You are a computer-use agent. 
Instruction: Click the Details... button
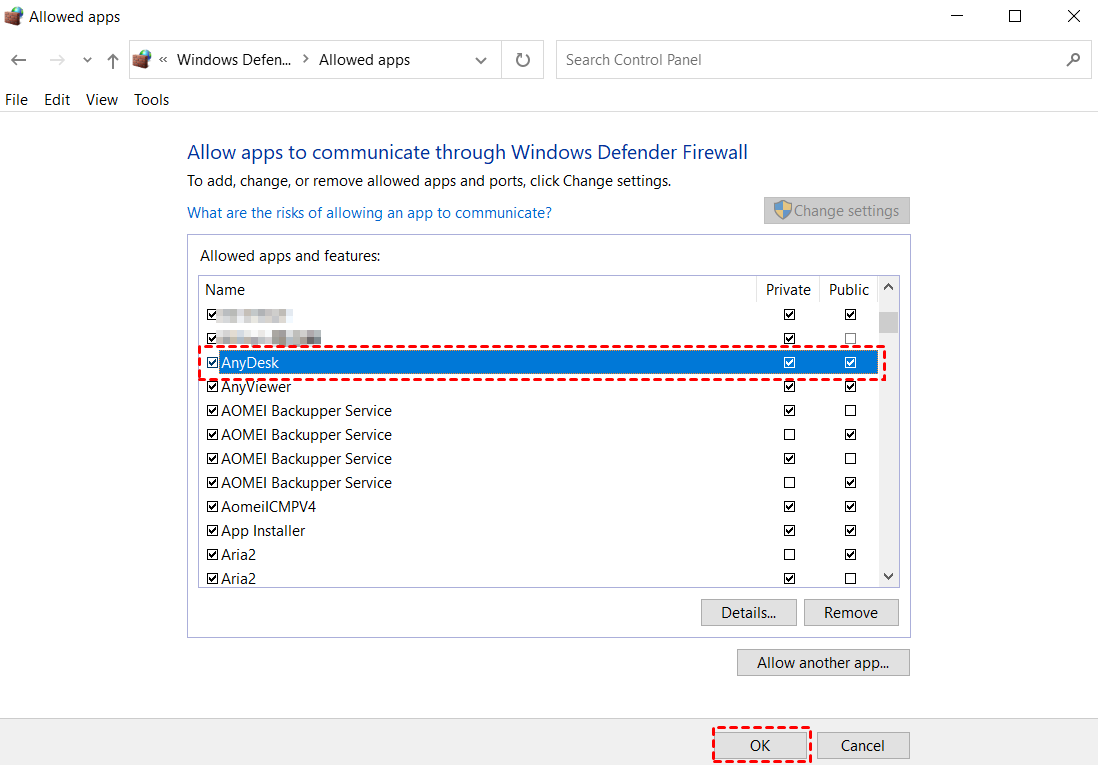pyautogui.click(x=749, y=612)
